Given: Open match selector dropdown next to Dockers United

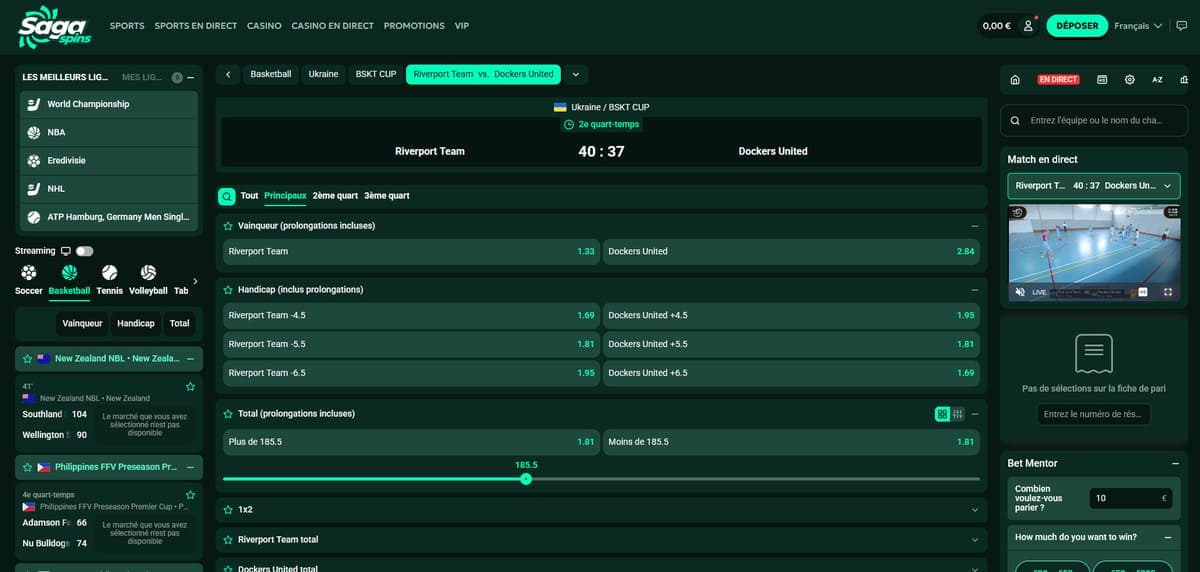Looking at the screenshot, I should (576, 74).
